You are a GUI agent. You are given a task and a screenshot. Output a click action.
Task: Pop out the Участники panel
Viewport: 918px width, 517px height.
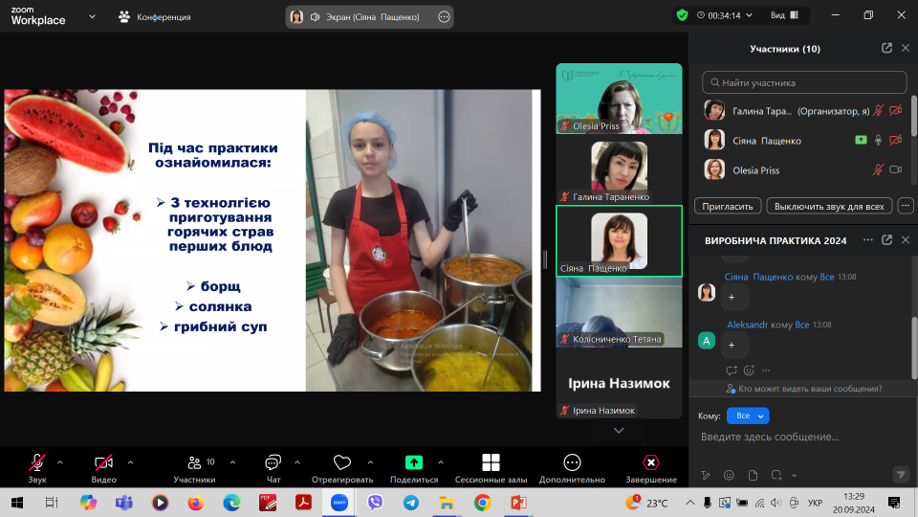pyautogui.click(x=886, y=48)
